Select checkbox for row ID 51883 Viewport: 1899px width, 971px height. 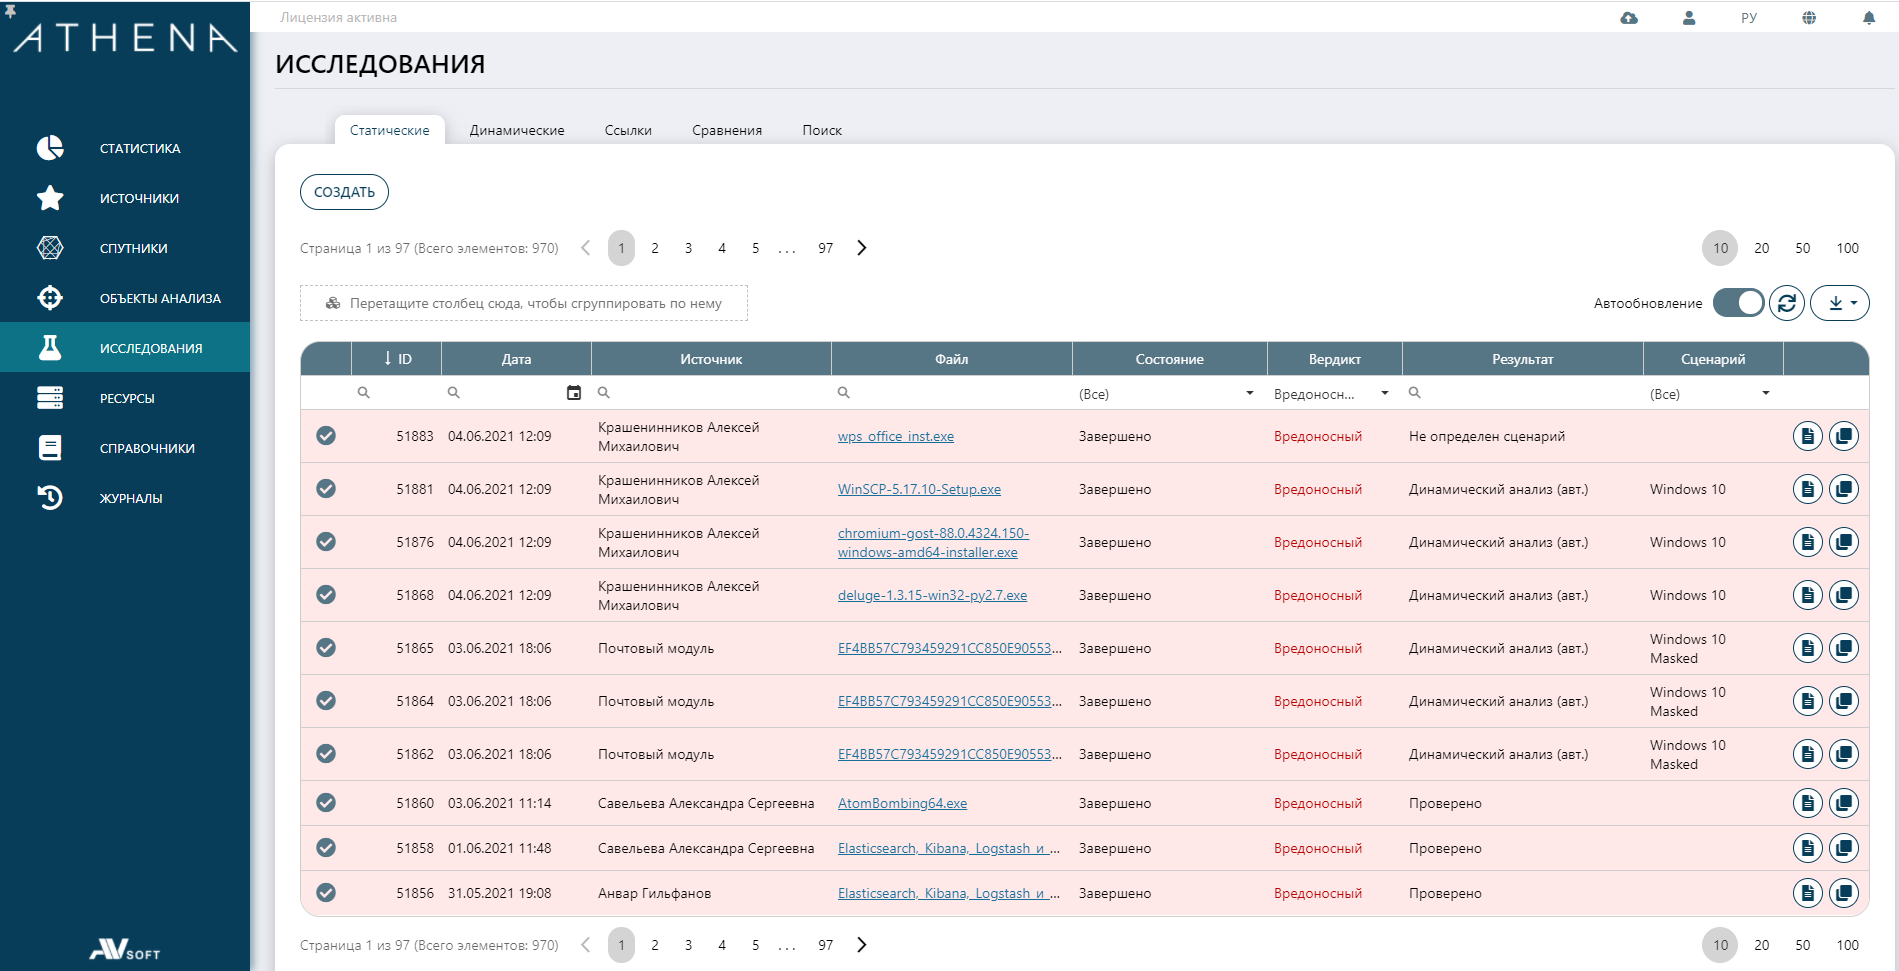[326, 436]
